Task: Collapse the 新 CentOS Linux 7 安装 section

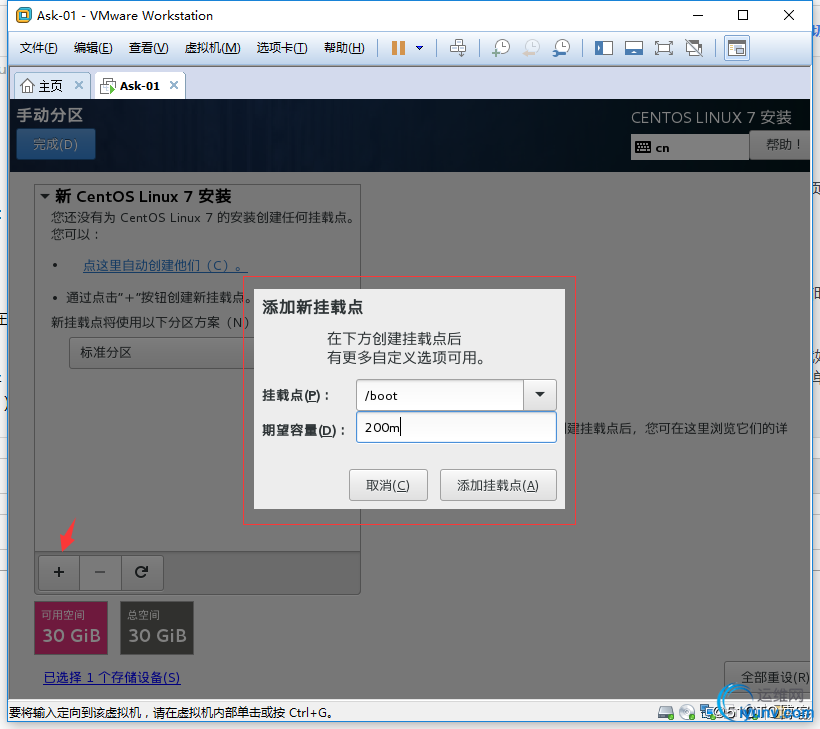Action: tap(45, 197)
